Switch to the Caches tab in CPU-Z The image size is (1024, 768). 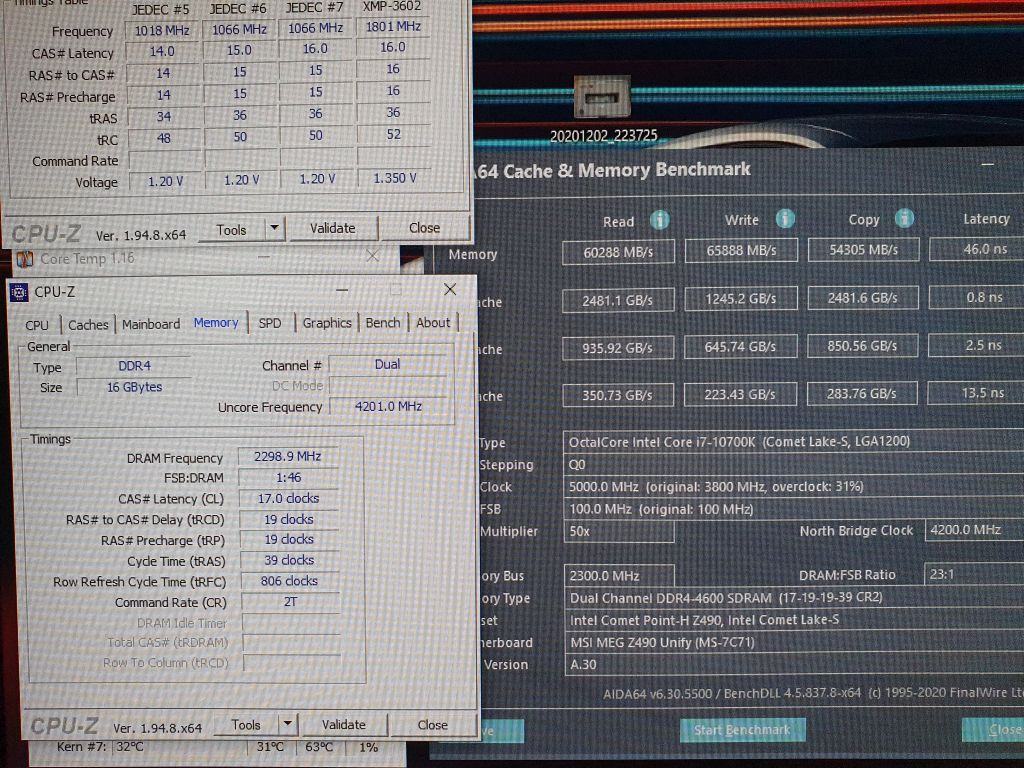click(x=88, y=325)
